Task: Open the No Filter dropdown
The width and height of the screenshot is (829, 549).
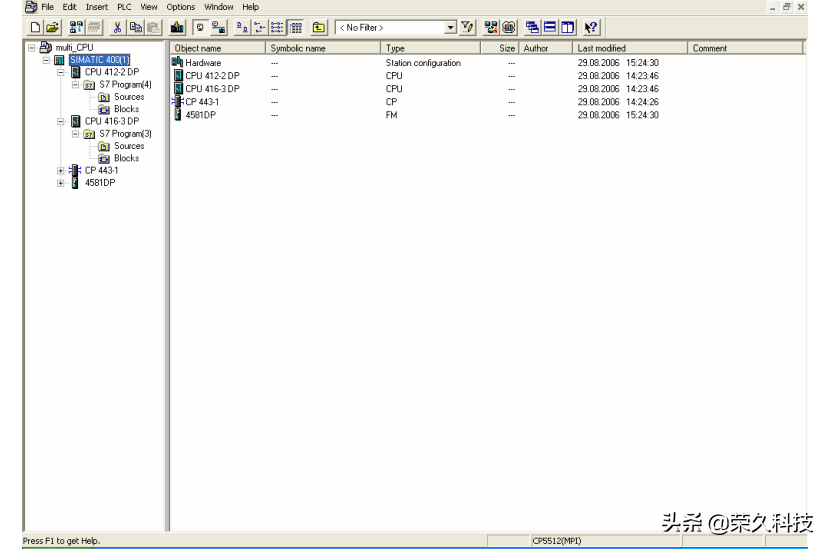Action: pyautogui.click(x=450, y=28)
